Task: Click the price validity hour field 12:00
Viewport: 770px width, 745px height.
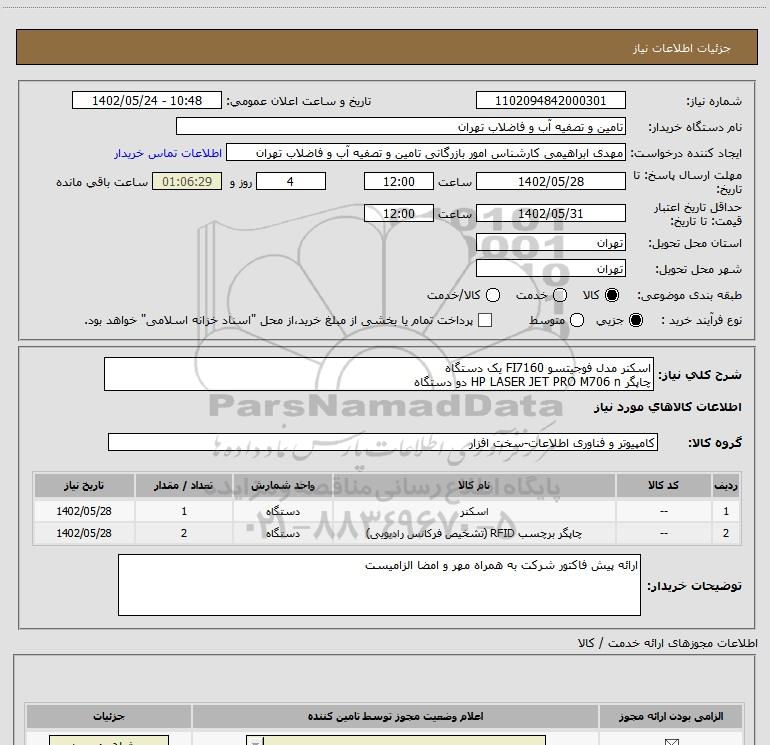Action: 399,213
